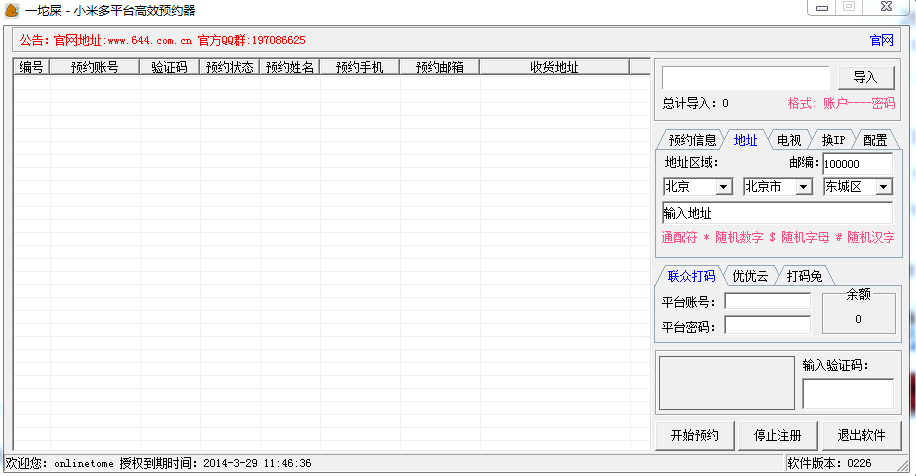Click the 软件版本: 0226 status text
The image size is (916, 476).
point(829,463)
